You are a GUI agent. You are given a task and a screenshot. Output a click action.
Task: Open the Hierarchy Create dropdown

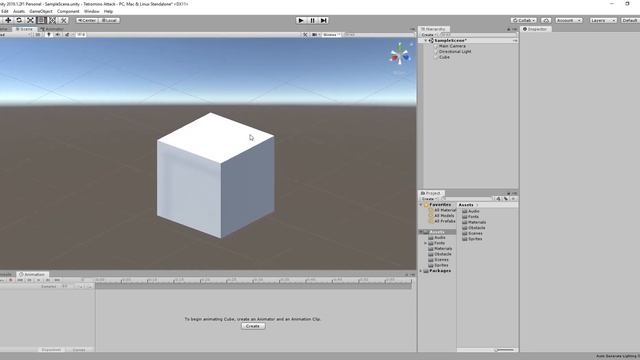click(x=428, y=35)
